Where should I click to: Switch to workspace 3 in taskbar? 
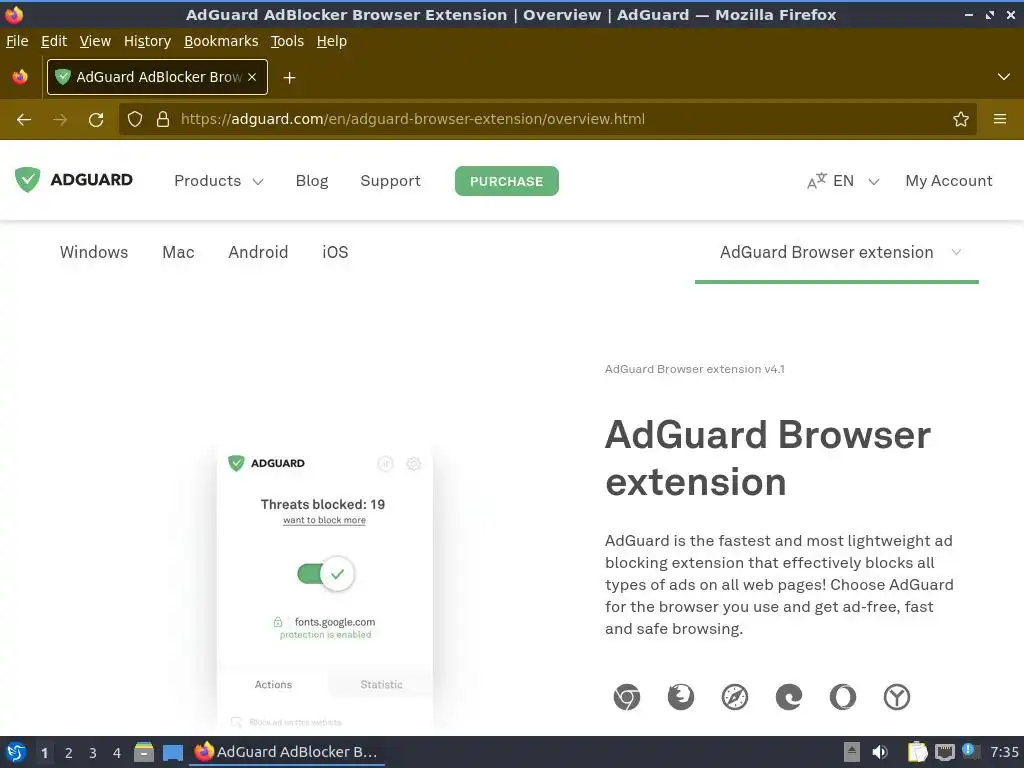point(93,752)
